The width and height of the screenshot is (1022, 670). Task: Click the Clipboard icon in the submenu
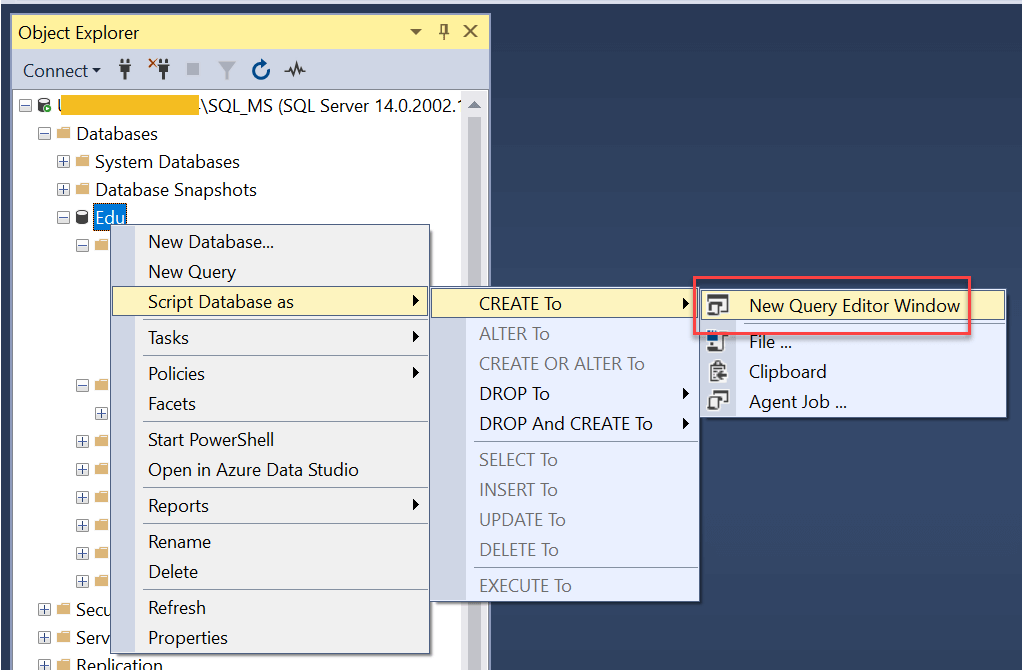(718, 372)
